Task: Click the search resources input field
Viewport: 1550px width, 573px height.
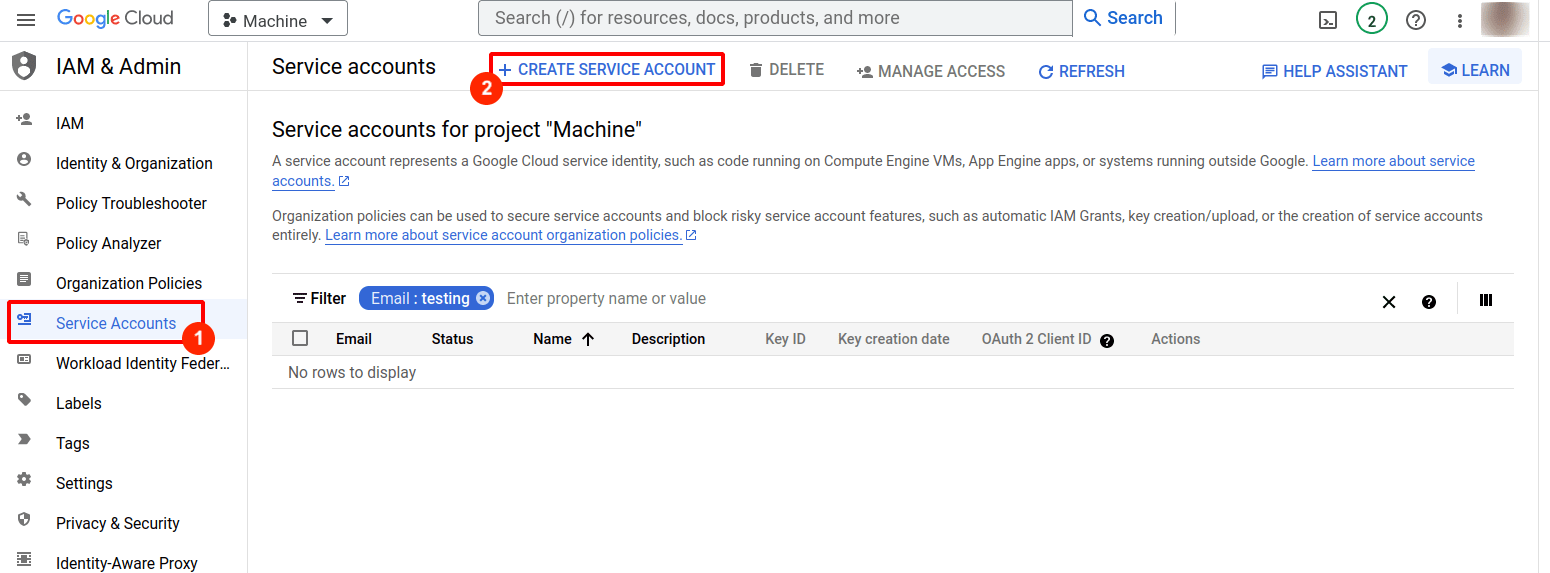Action: pyautogui.click(x=775, y=18)
